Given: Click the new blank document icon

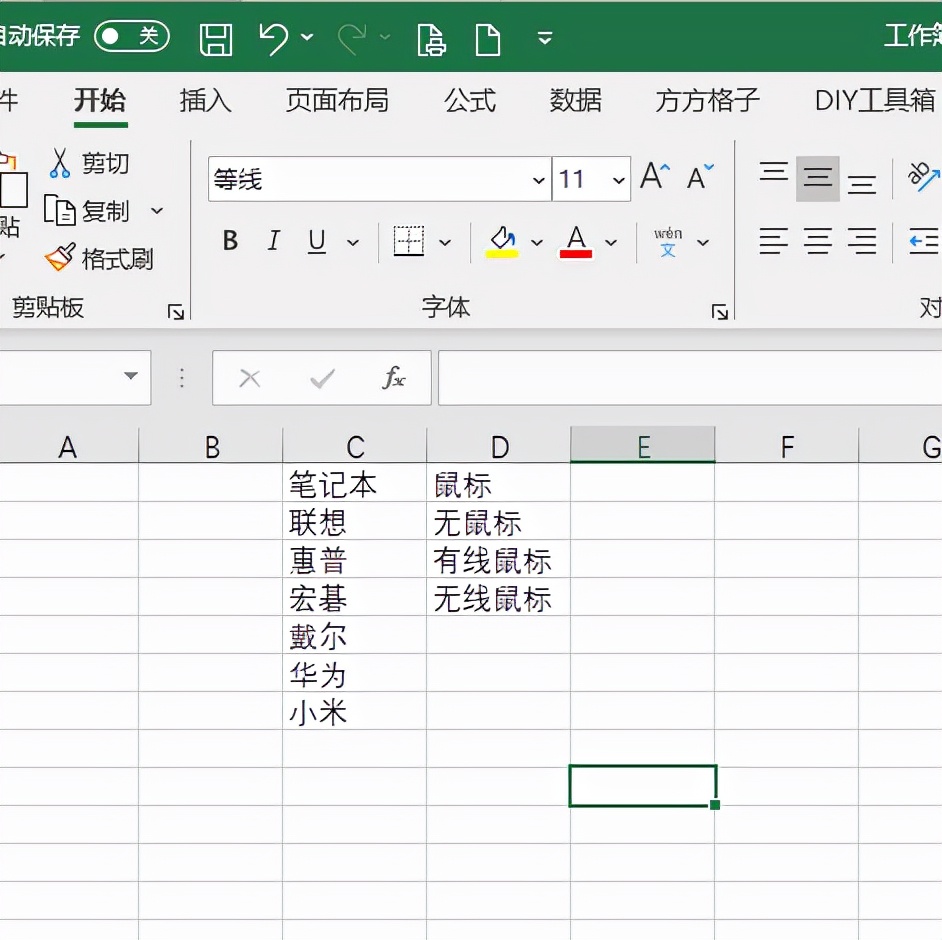Looking at the screenshot, I should click(x=487, y=40).
